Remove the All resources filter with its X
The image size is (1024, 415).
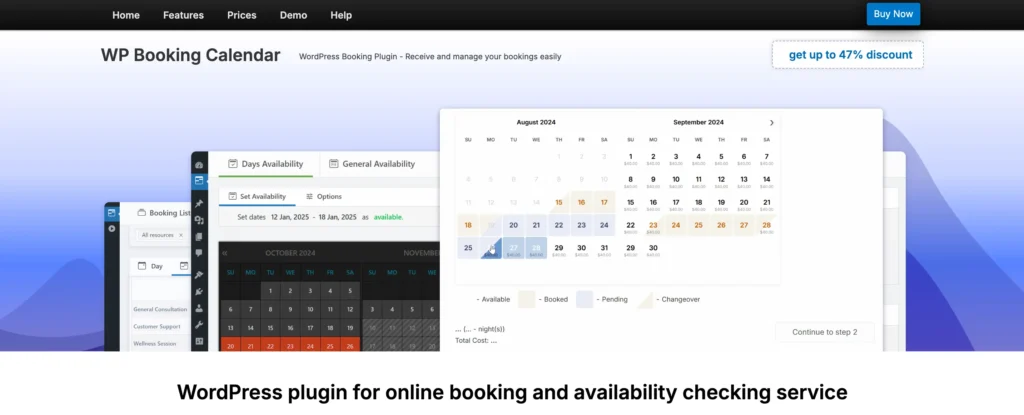pyautogui.click(x=181, y=235)
